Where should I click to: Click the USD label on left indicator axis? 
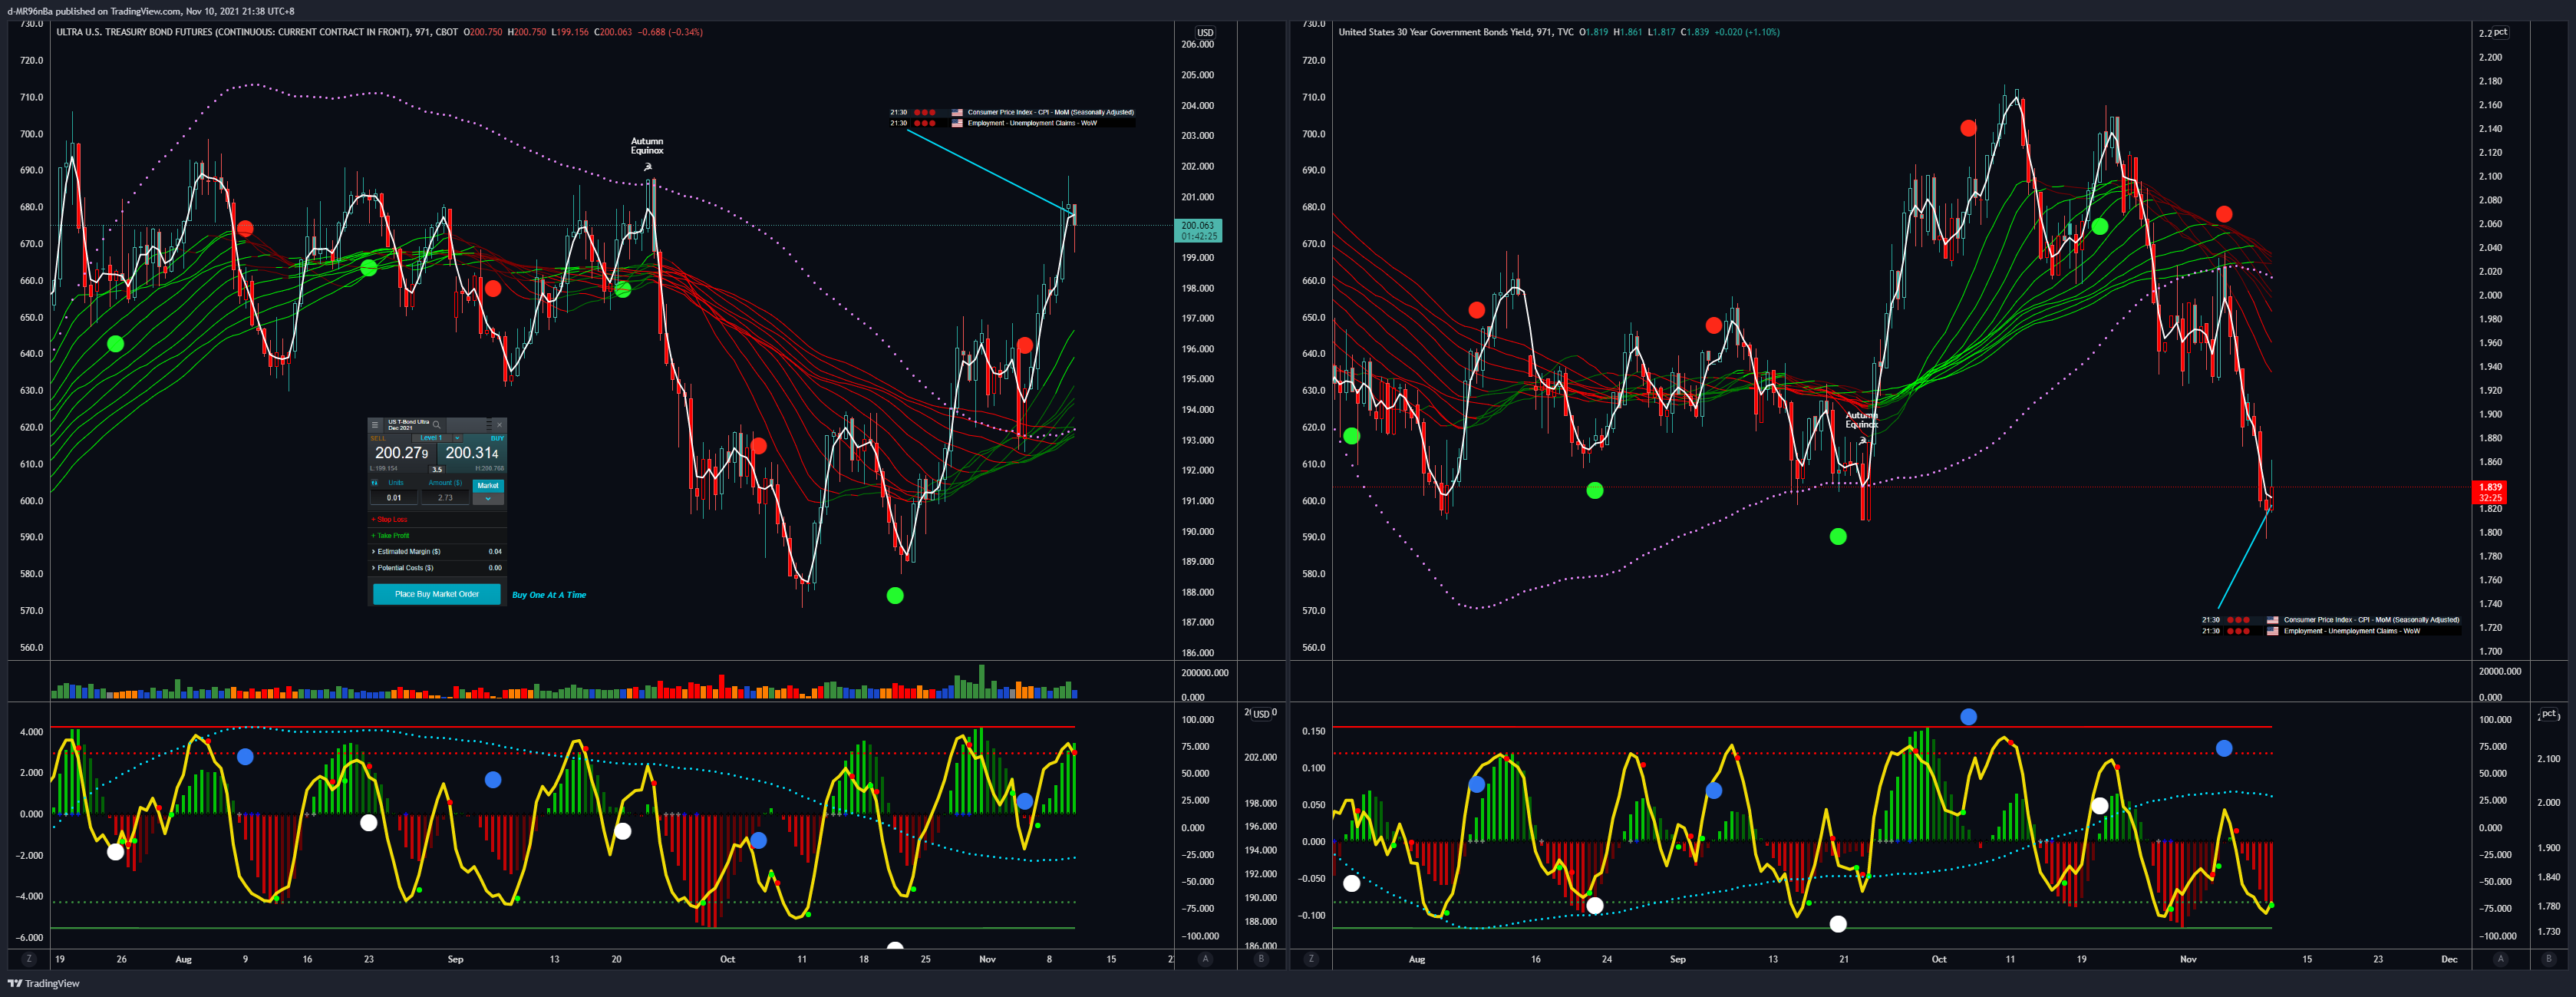tap(1262, 714)
